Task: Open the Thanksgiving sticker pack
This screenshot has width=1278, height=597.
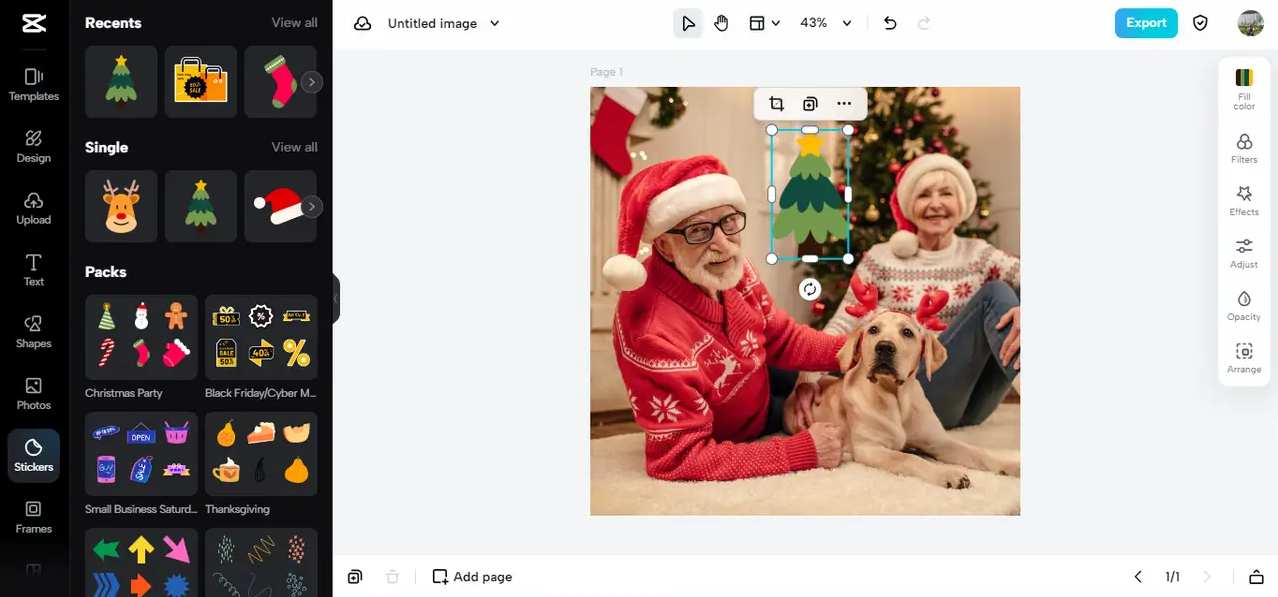Action: point(261,454)
